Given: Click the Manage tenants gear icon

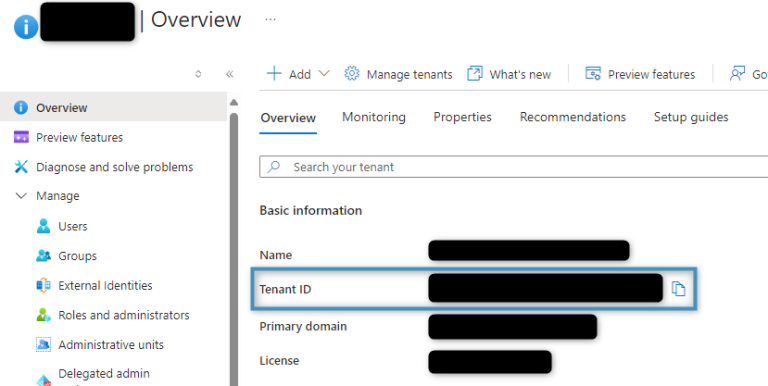Looking at the screenshot, I should click(352, 73).
